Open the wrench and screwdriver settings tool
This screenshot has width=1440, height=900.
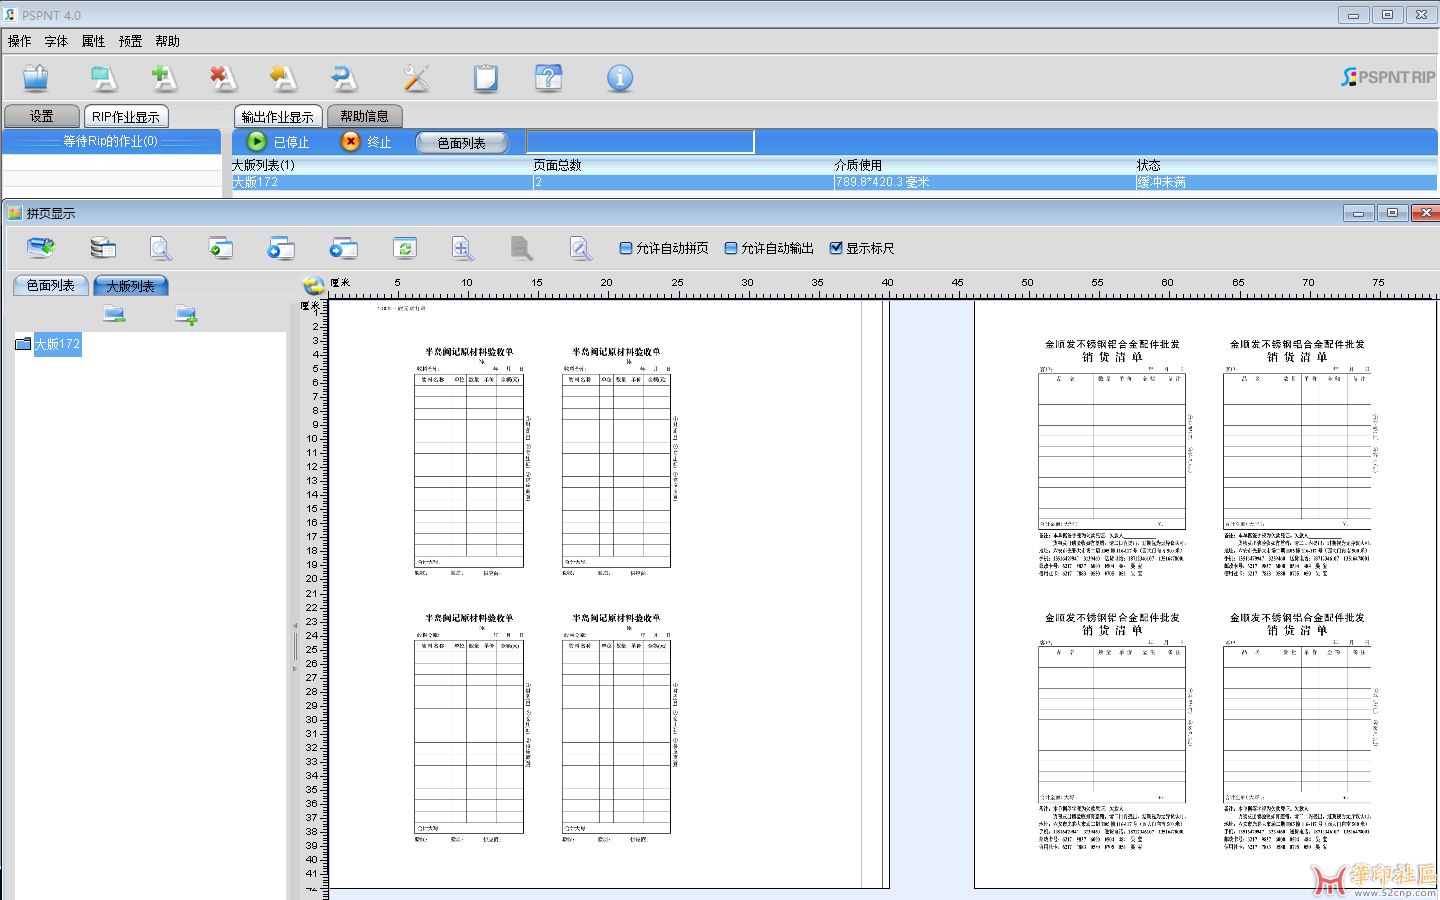[x=416, y=78]
